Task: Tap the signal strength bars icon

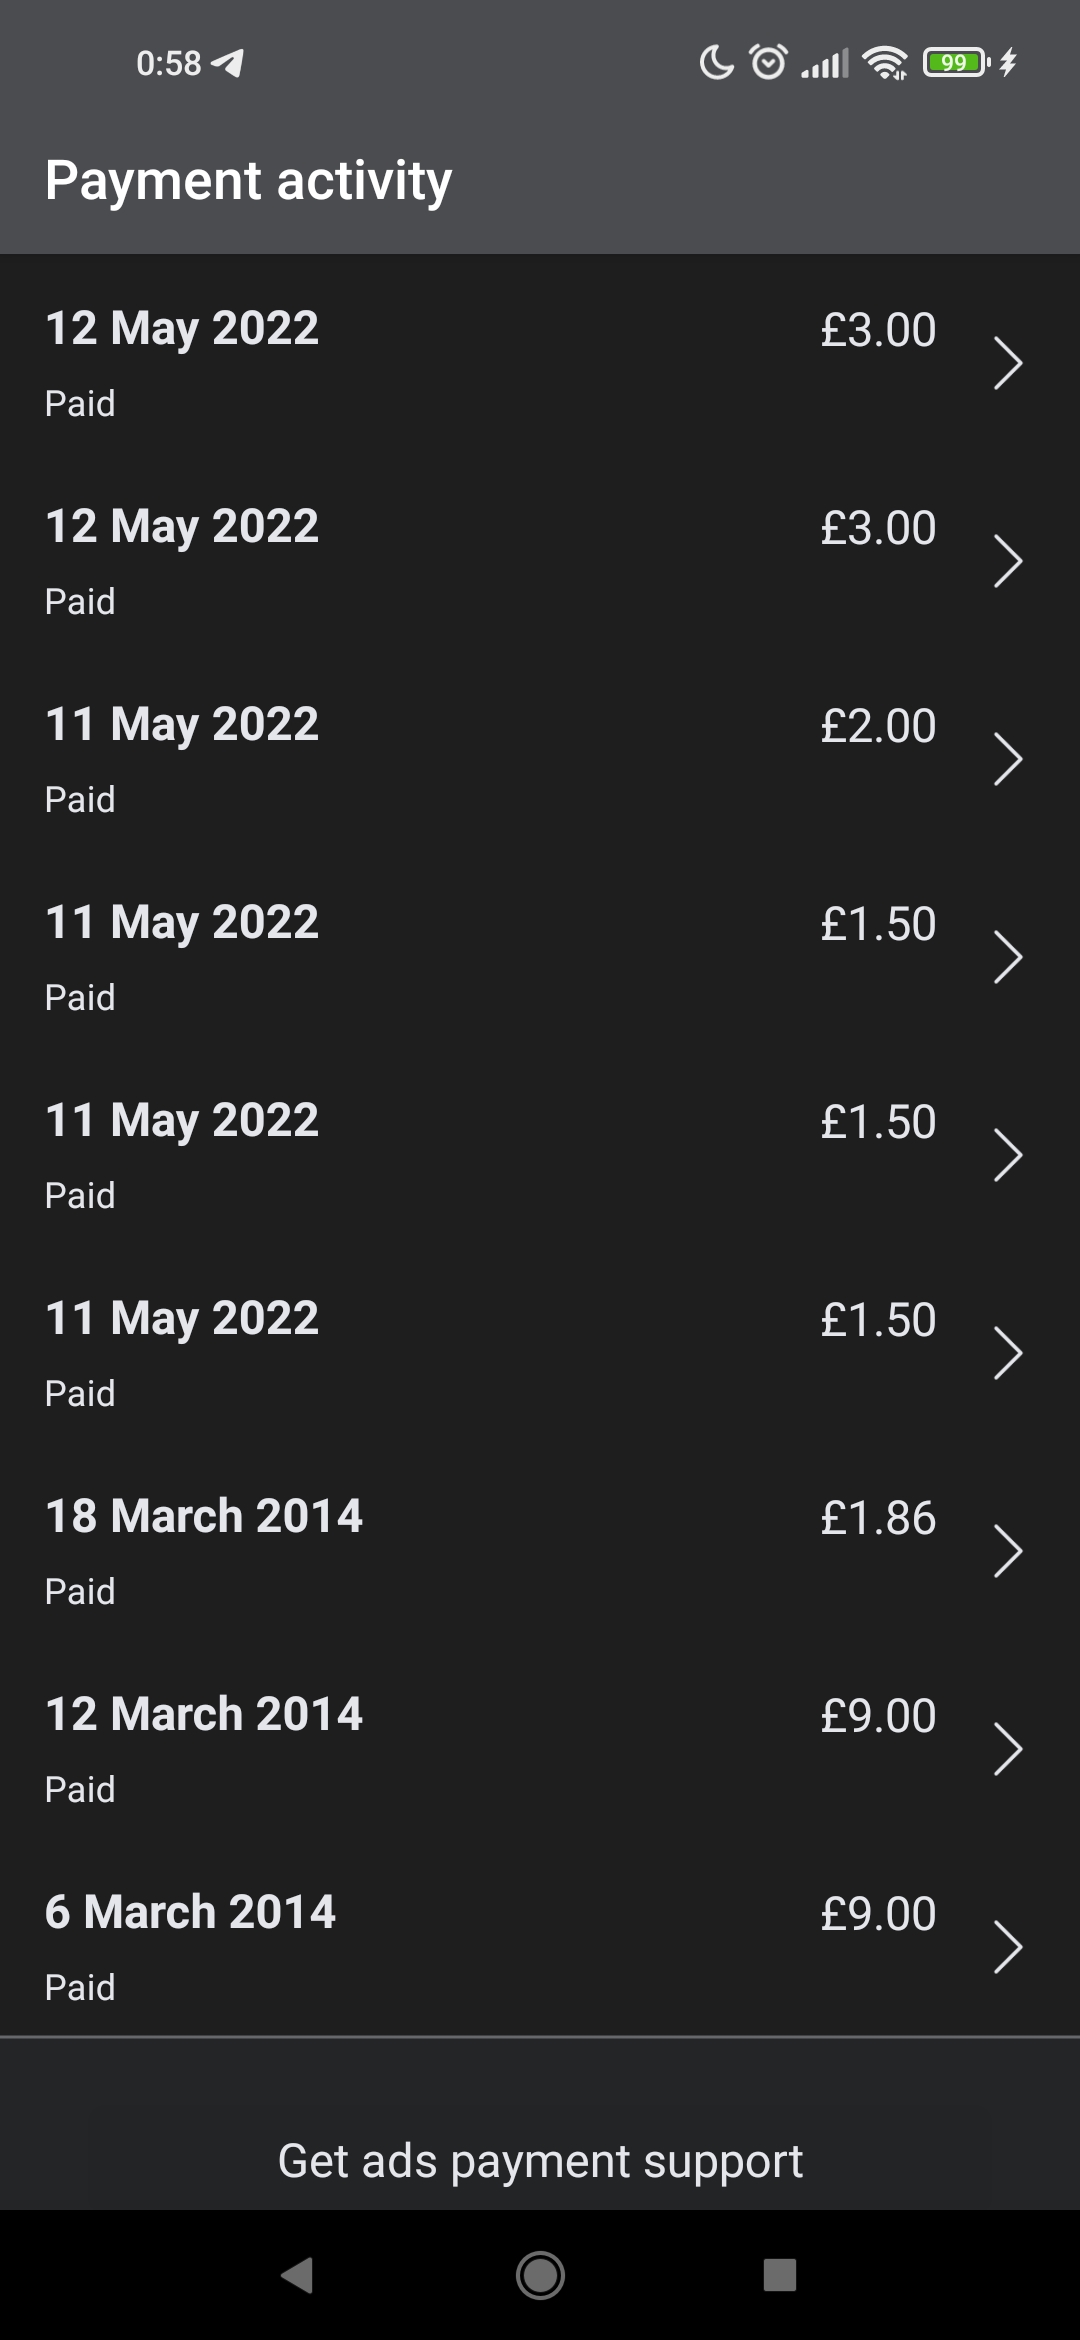Action: pyautogui.click(x=824, y=64)
